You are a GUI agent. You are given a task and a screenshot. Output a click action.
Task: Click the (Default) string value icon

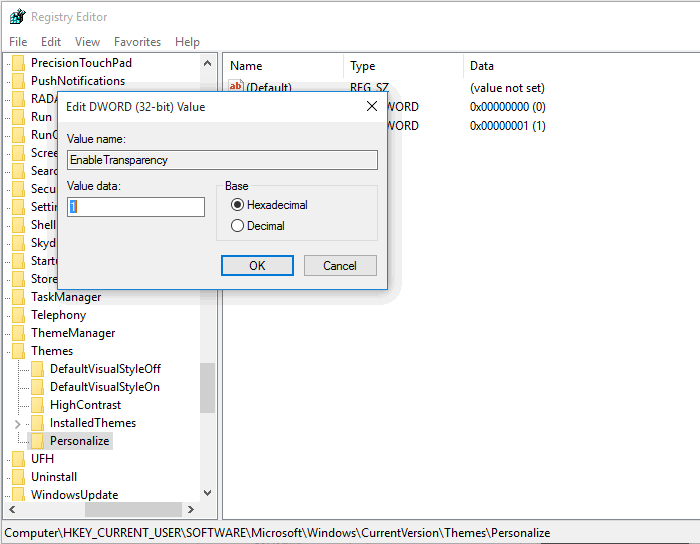point(236,86)
